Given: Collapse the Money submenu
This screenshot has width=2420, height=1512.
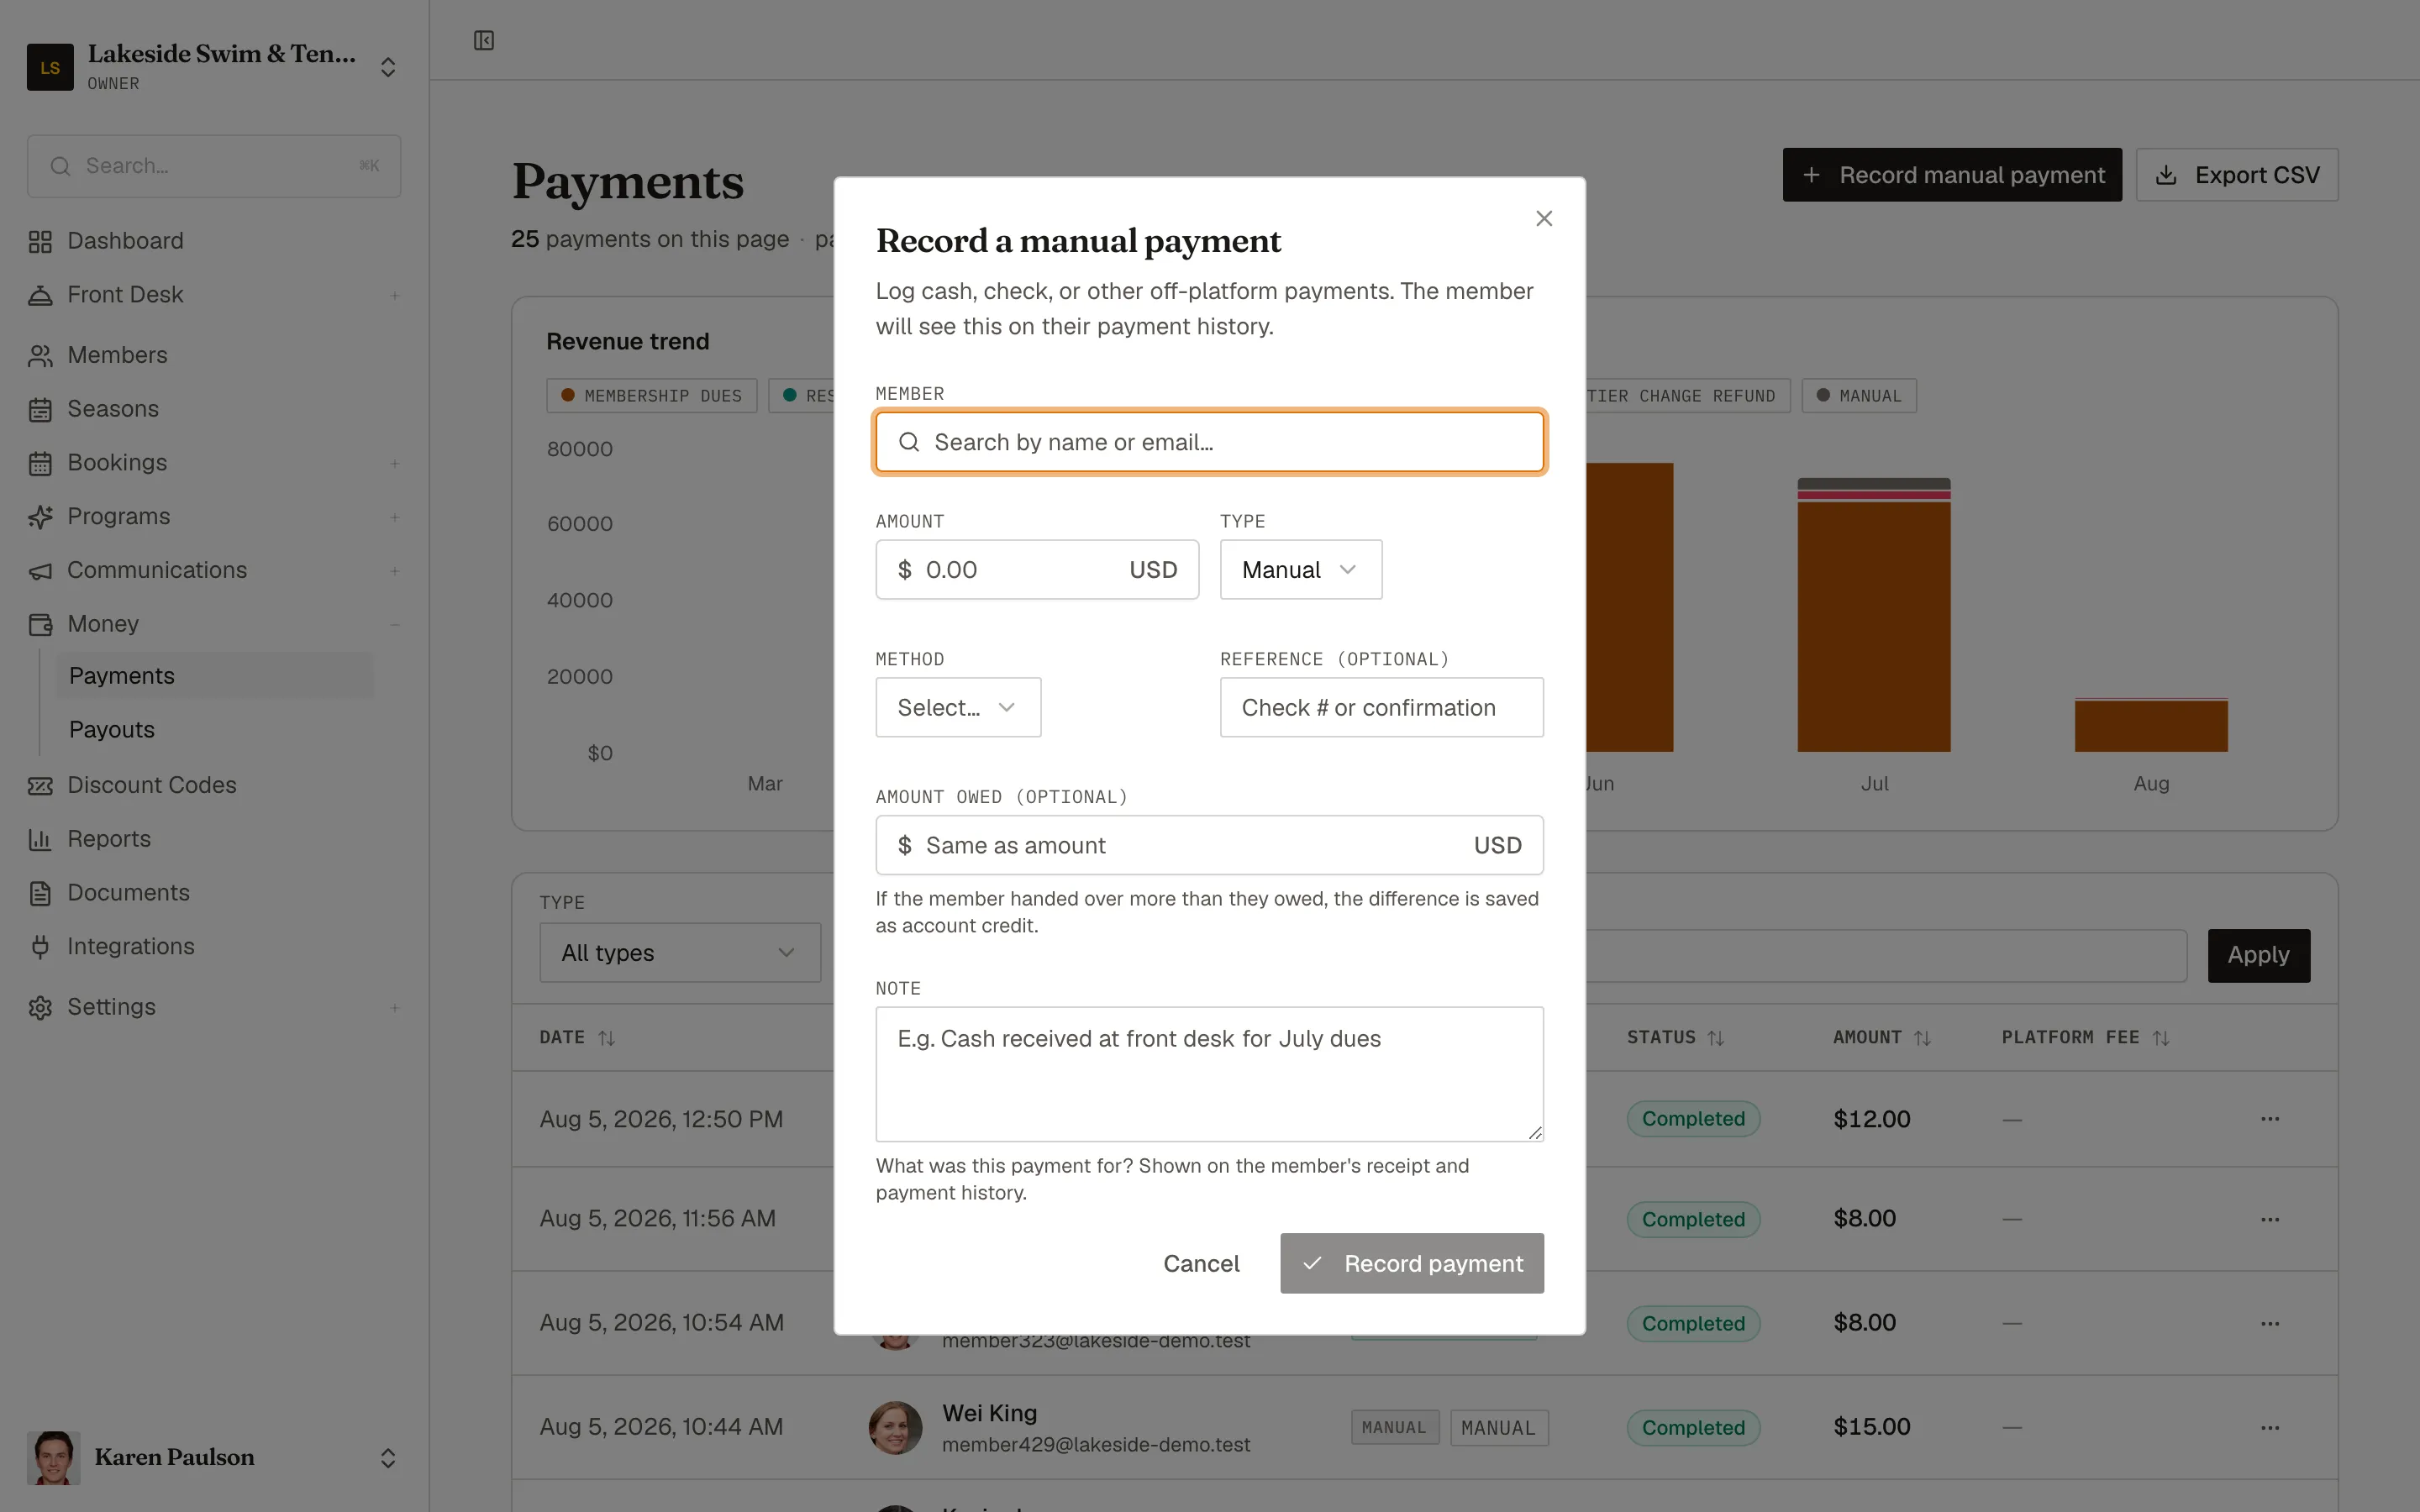Looking at the screenshot, I should 395,624.
